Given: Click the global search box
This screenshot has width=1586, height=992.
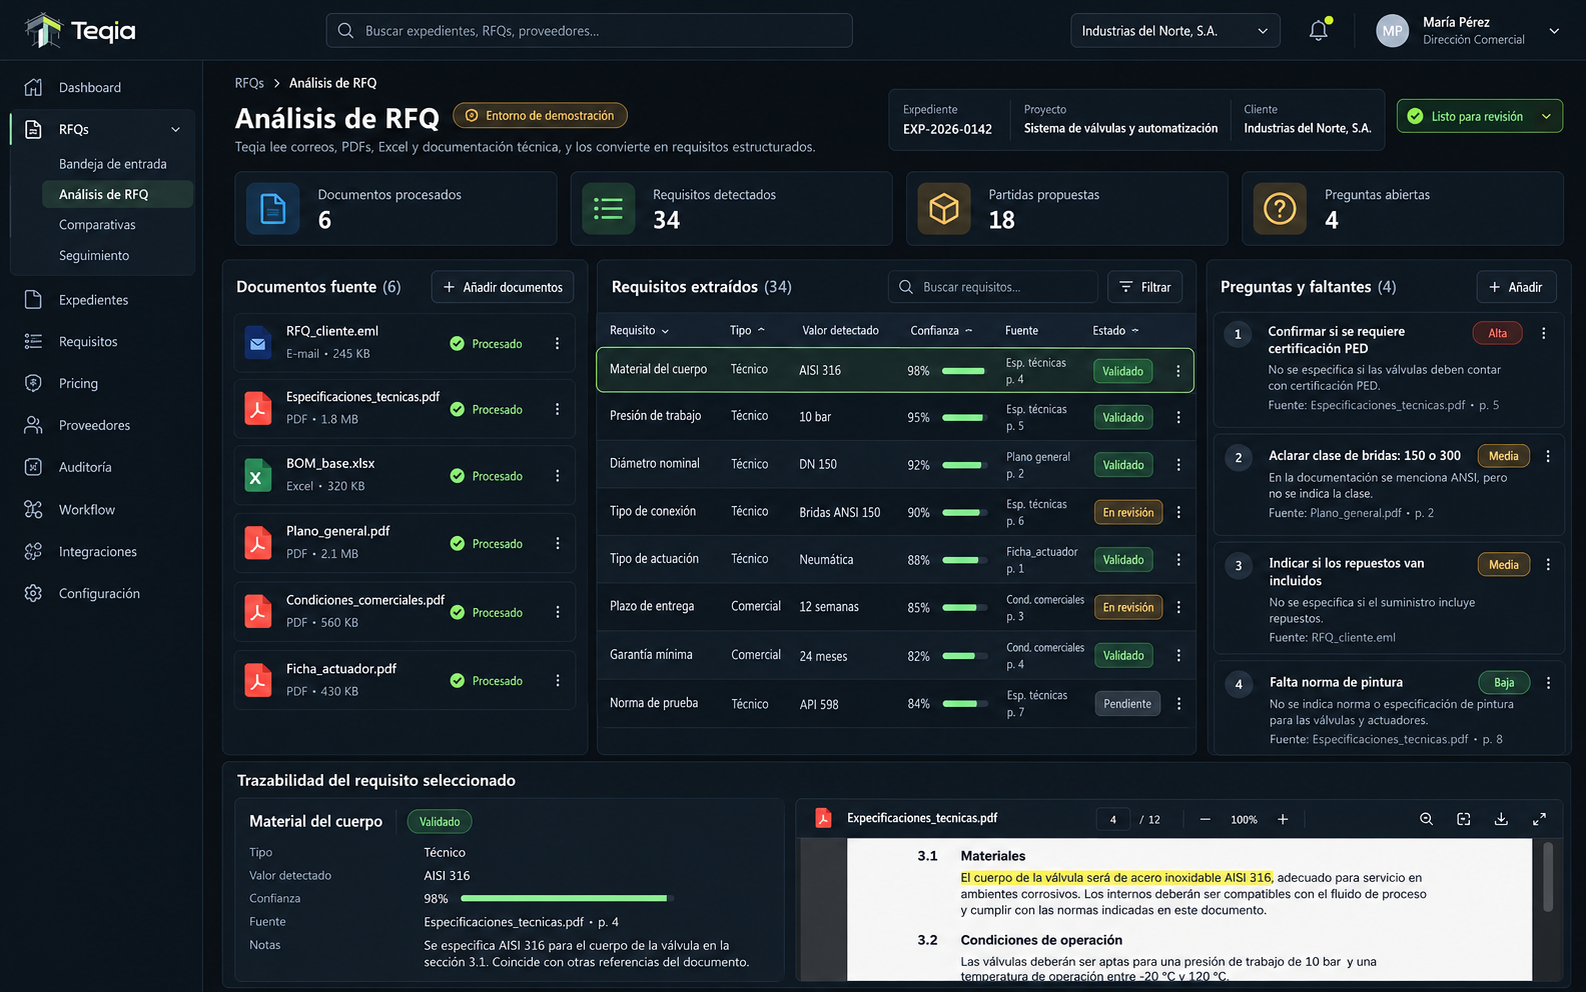Looking at the screenshot, I should [589, 31].
